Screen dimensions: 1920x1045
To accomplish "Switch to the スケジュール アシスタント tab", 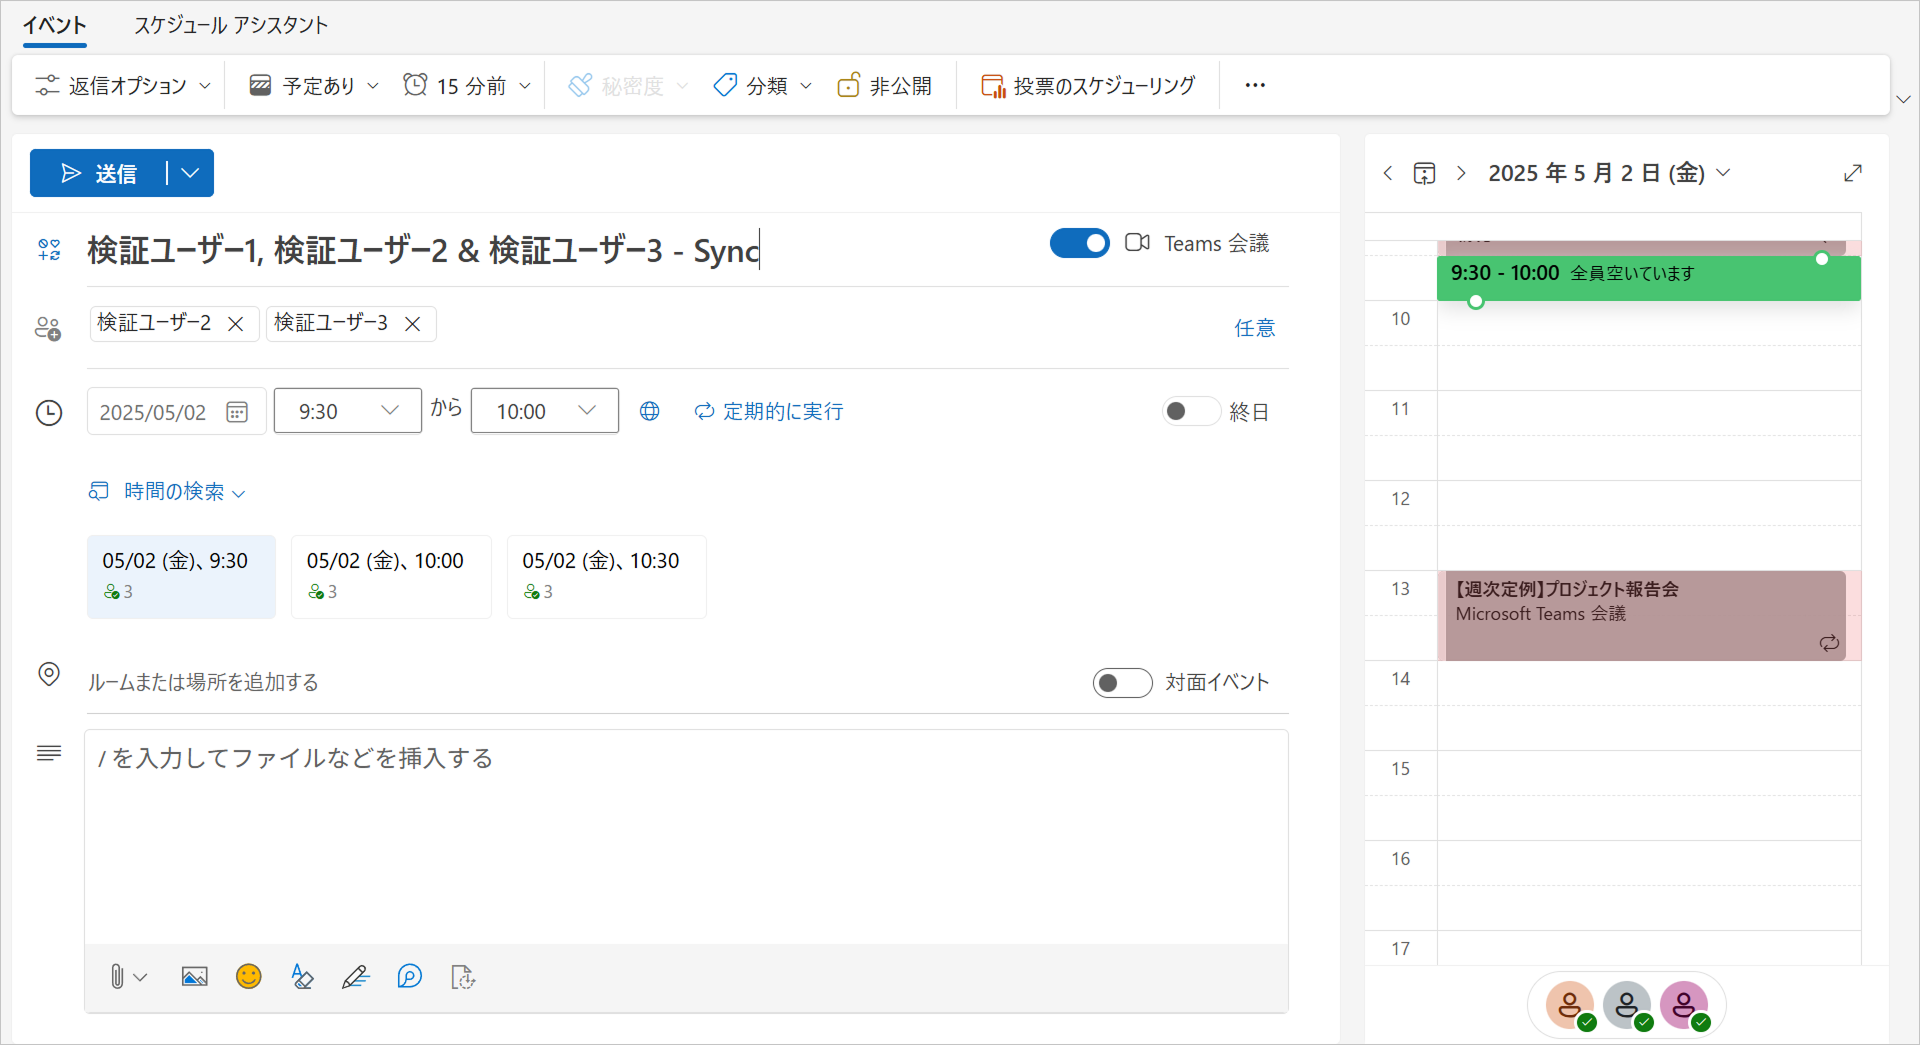I will coord(231,25).
